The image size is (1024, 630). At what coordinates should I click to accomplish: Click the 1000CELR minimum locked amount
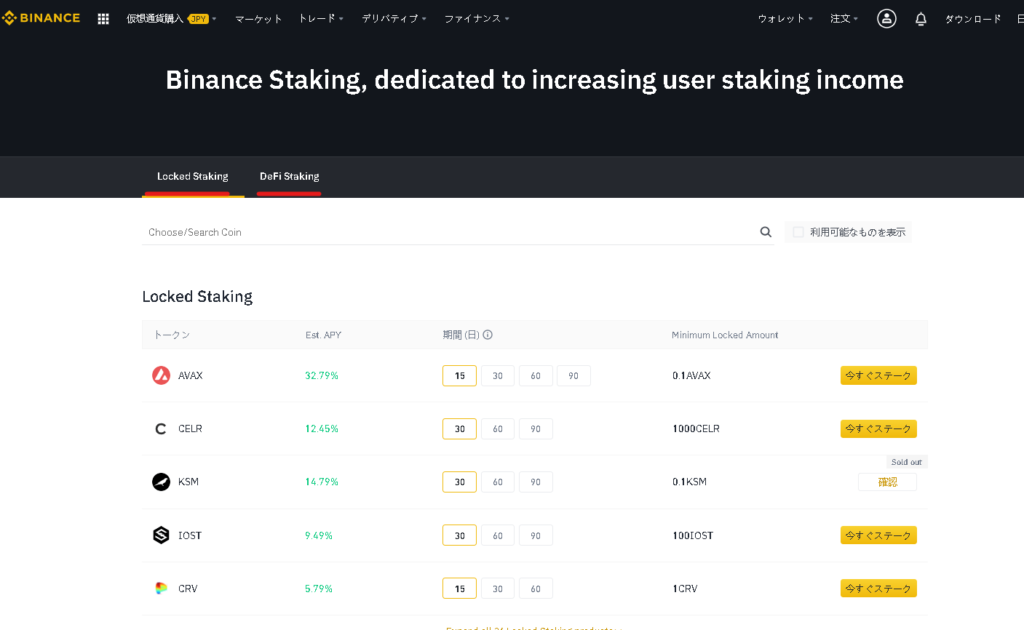click(x=696, y=429)
